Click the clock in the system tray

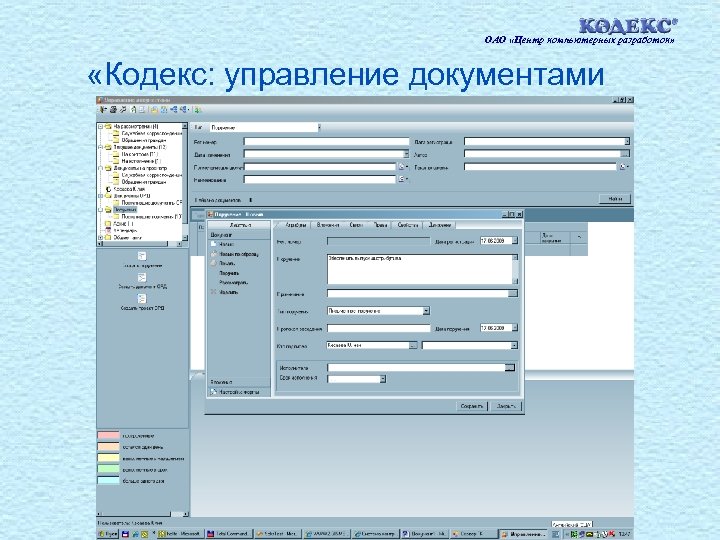[x=624, y=534]
